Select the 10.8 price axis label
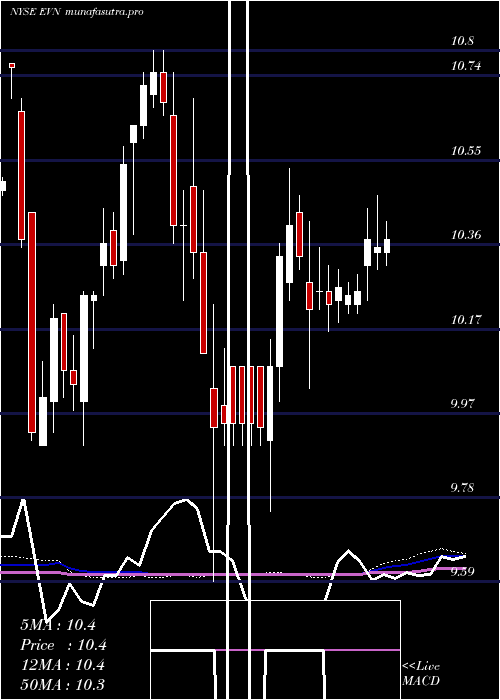The image size is (500, 700). [x=462, y=42]
